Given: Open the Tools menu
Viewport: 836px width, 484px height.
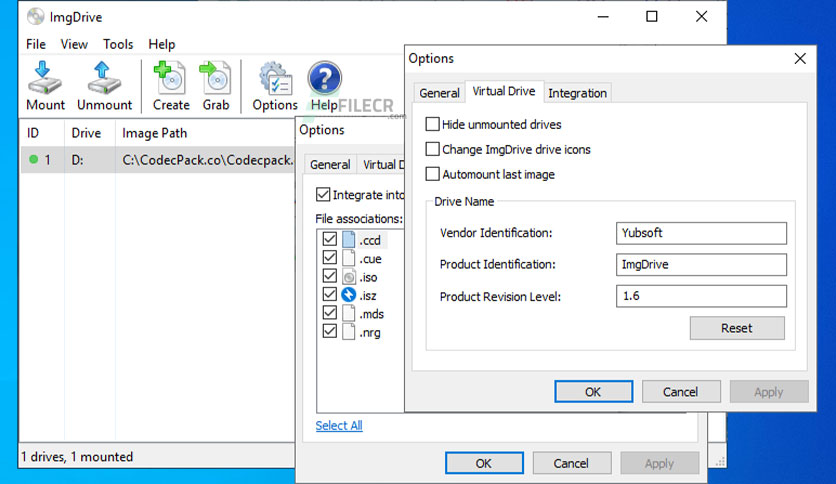Looking at the screenshot, I should [118, 44].
